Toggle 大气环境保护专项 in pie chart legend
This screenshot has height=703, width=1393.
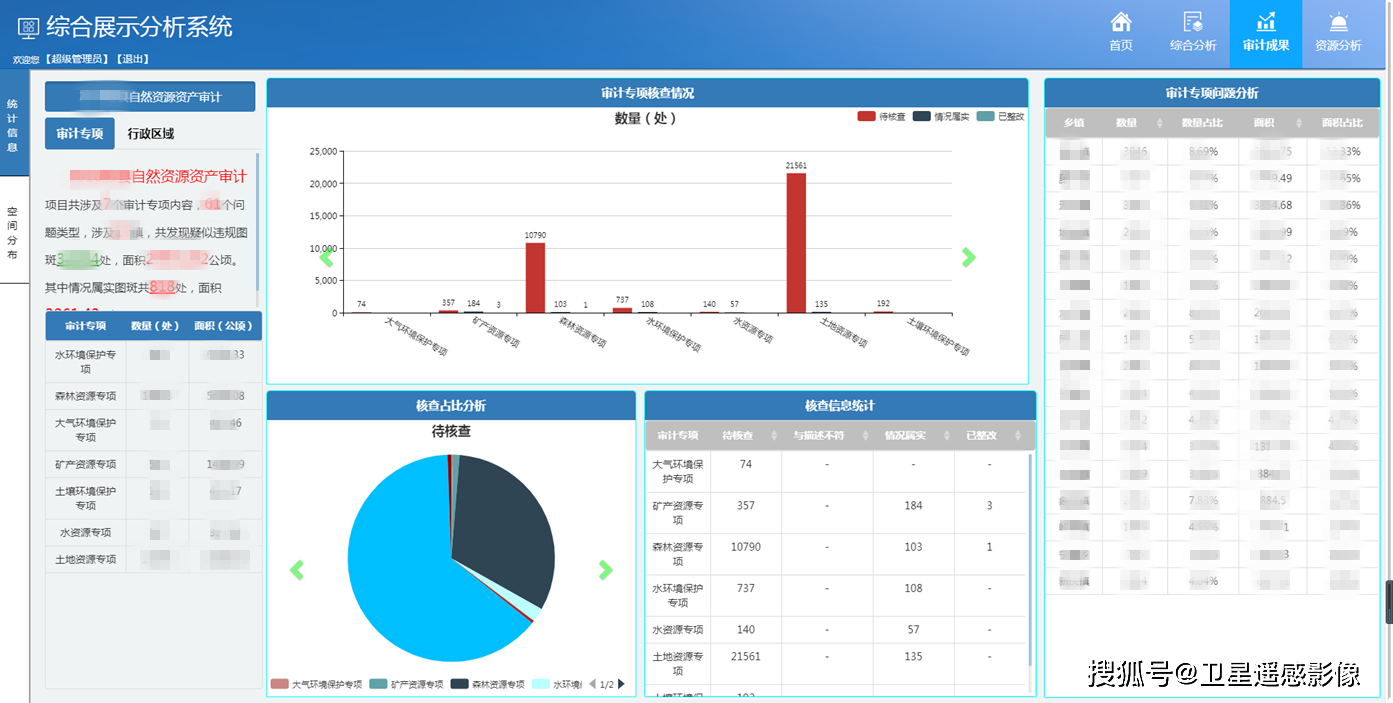[316, 684]
